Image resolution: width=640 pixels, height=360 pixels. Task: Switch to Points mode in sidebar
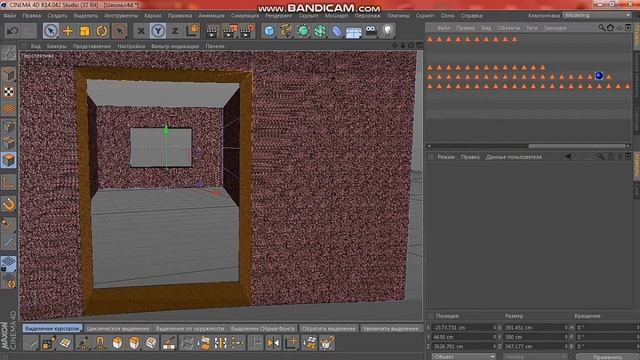[9, 126]
